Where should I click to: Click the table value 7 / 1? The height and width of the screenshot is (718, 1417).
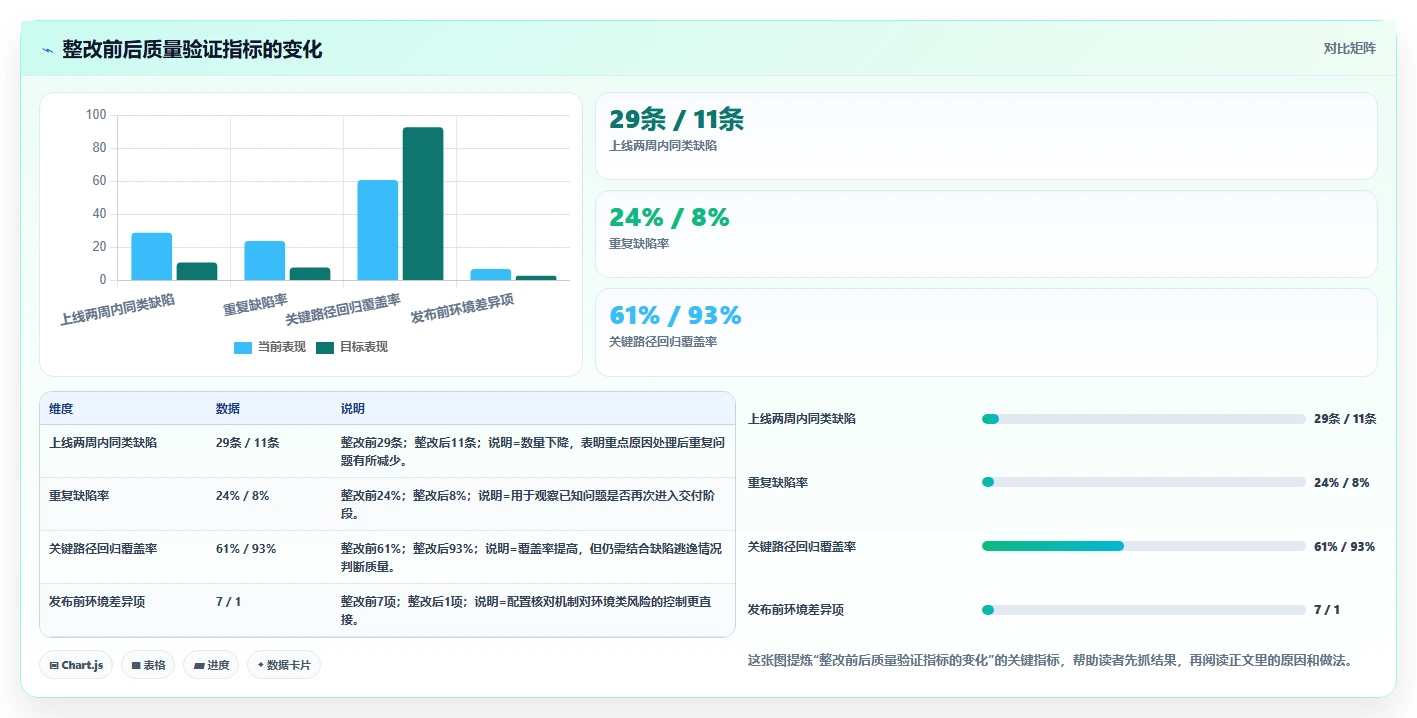(229, 602)
